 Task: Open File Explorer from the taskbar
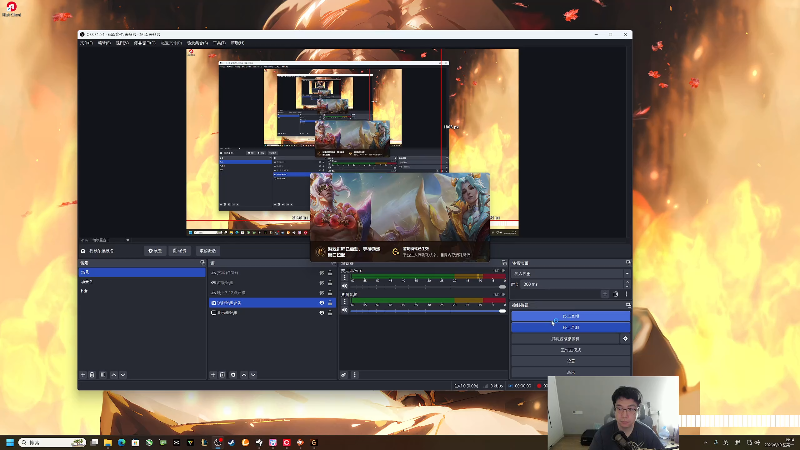[x=108, y=442]
